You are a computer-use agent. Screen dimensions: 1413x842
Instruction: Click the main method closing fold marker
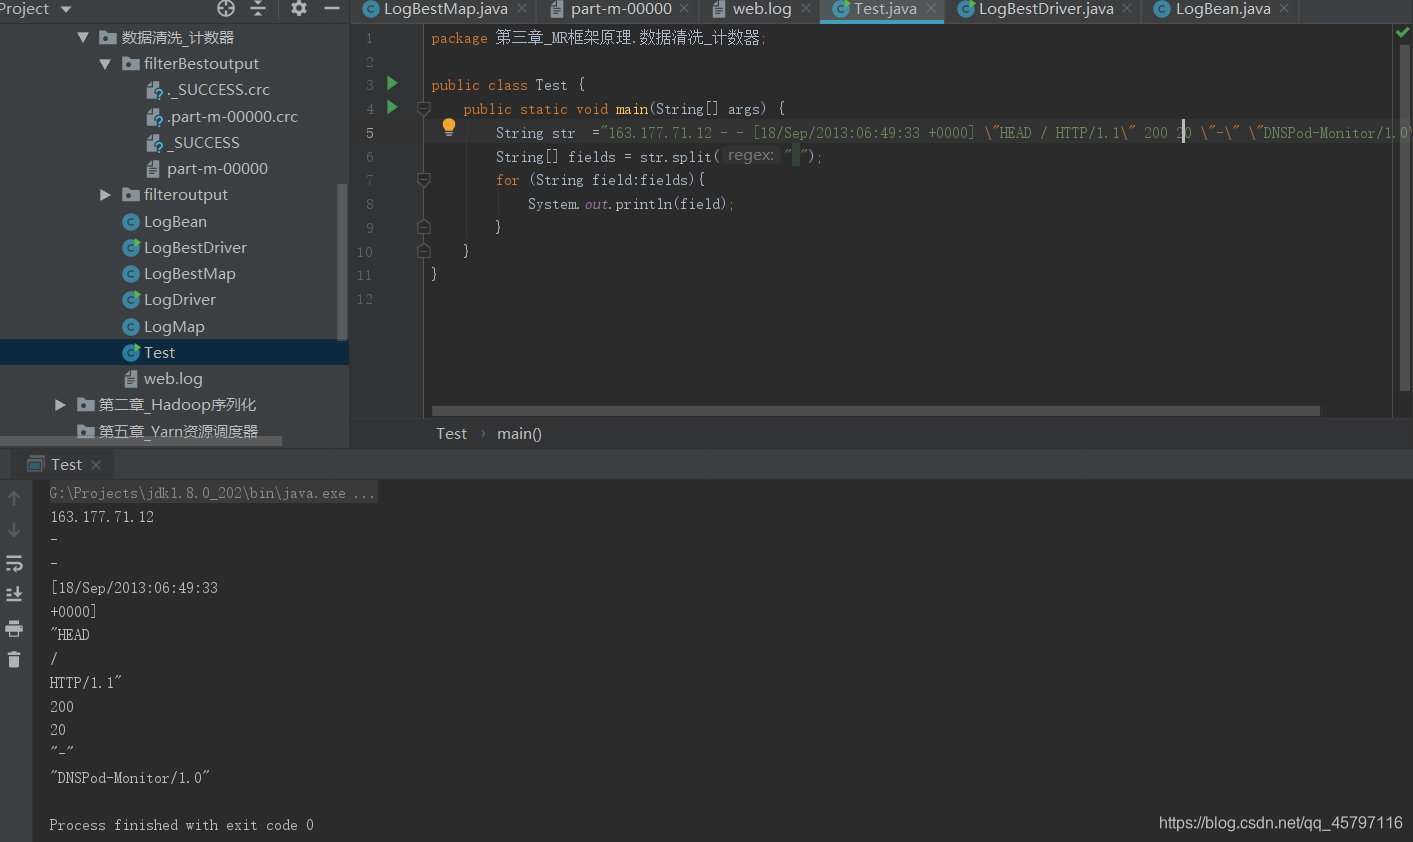tap(424, 250)
